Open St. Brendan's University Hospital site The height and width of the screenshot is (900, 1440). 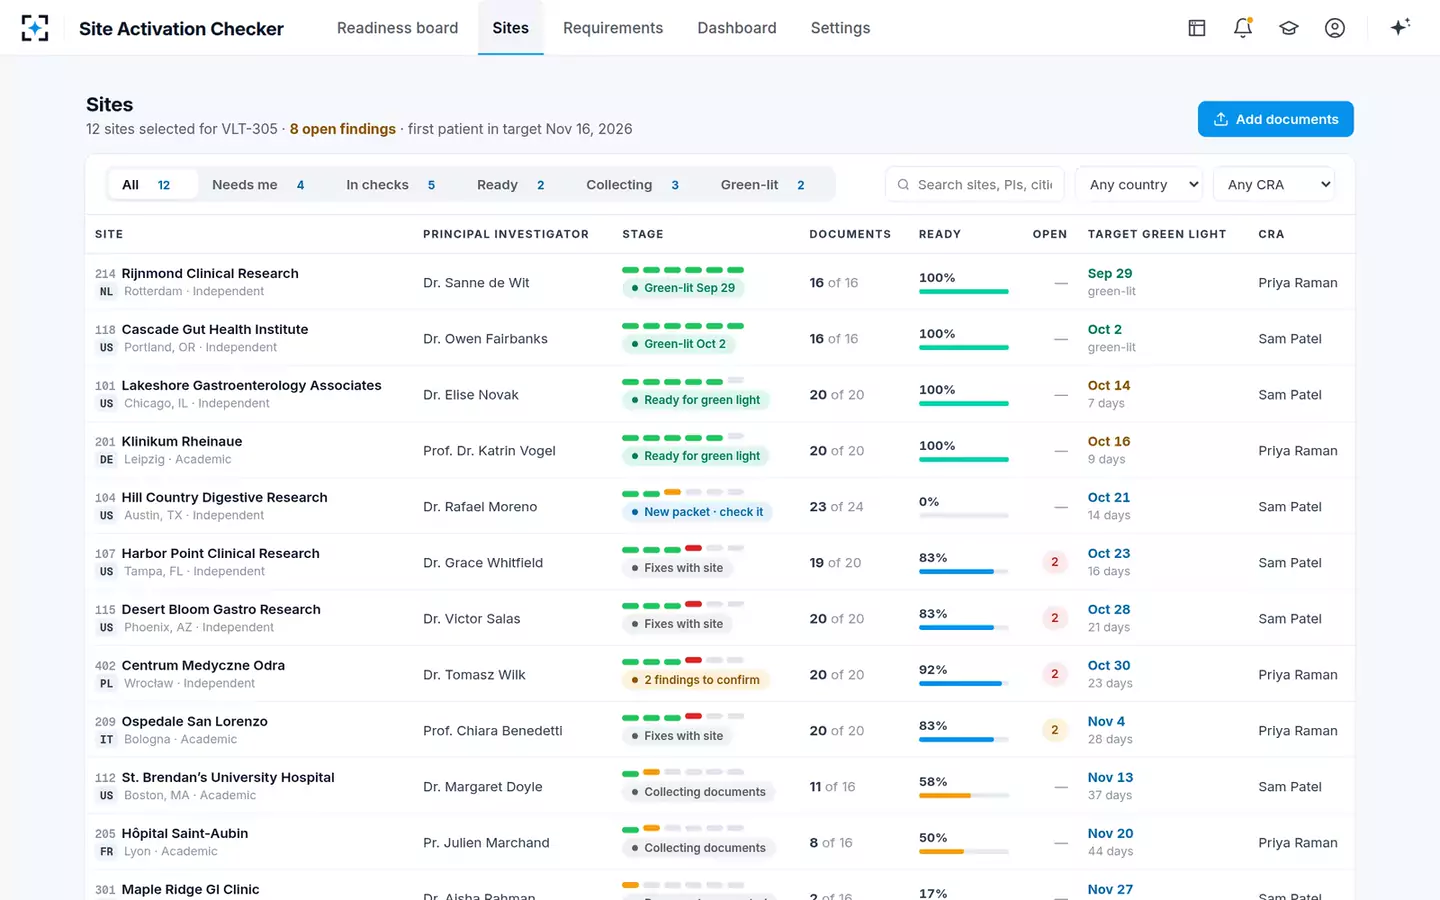tap(228, 777)
